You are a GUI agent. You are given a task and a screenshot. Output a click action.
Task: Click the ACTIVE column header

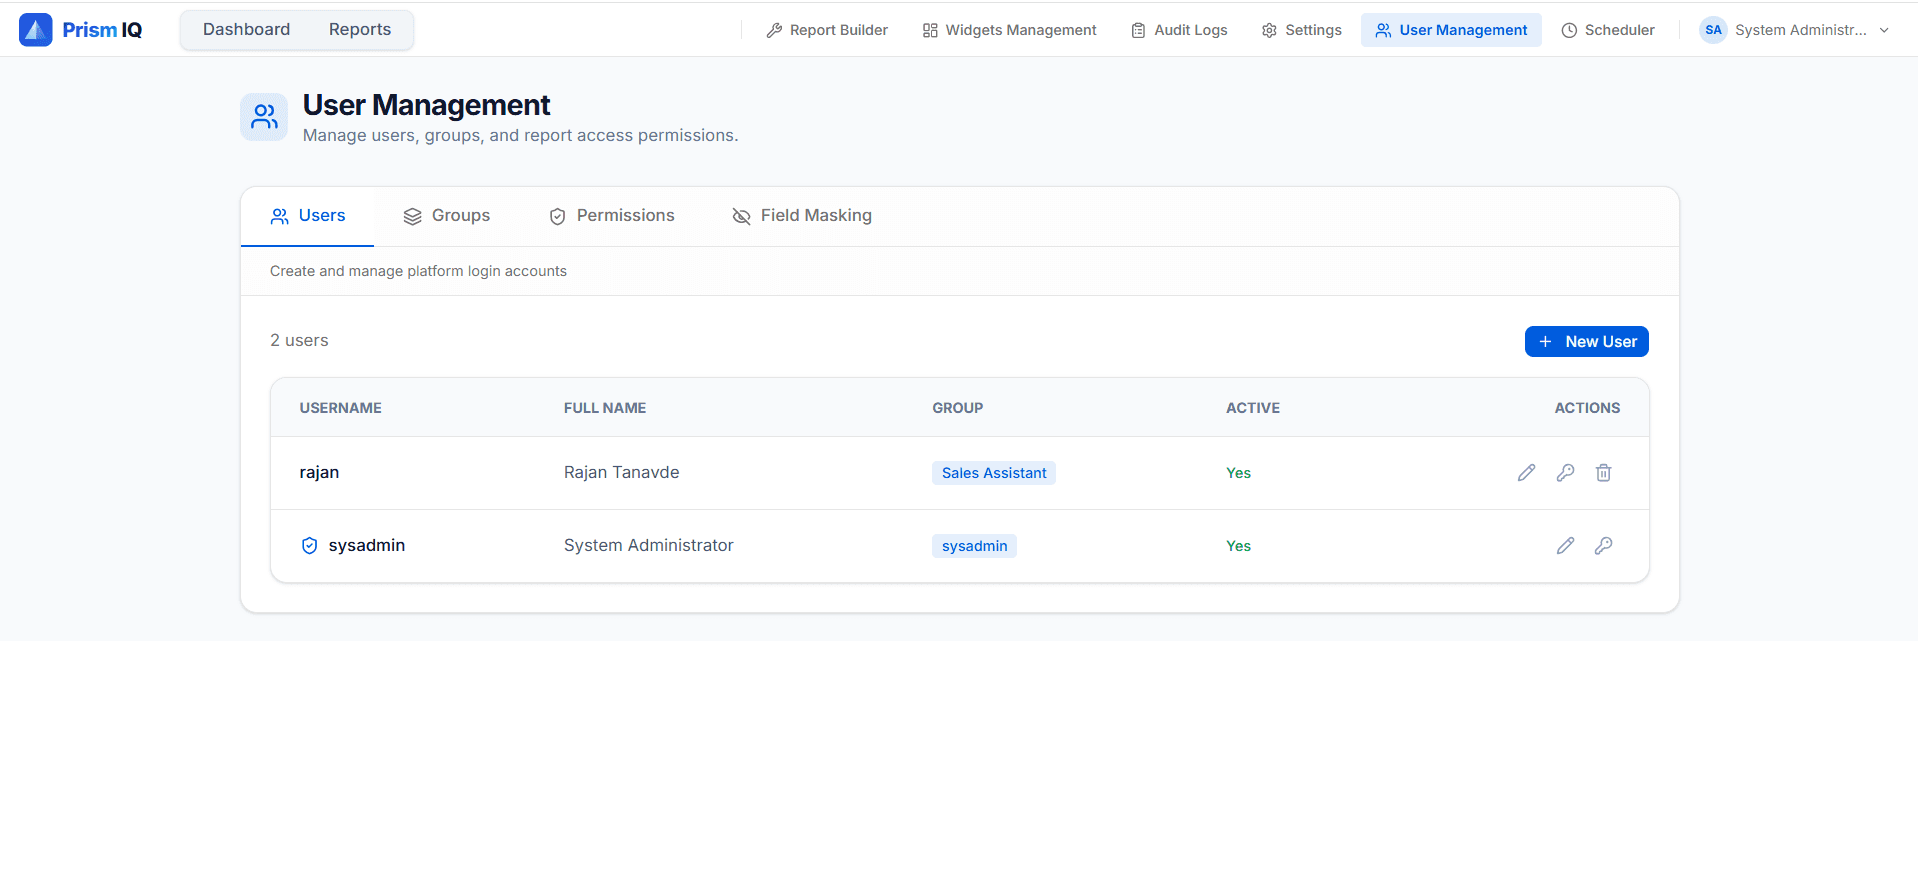1253,408
